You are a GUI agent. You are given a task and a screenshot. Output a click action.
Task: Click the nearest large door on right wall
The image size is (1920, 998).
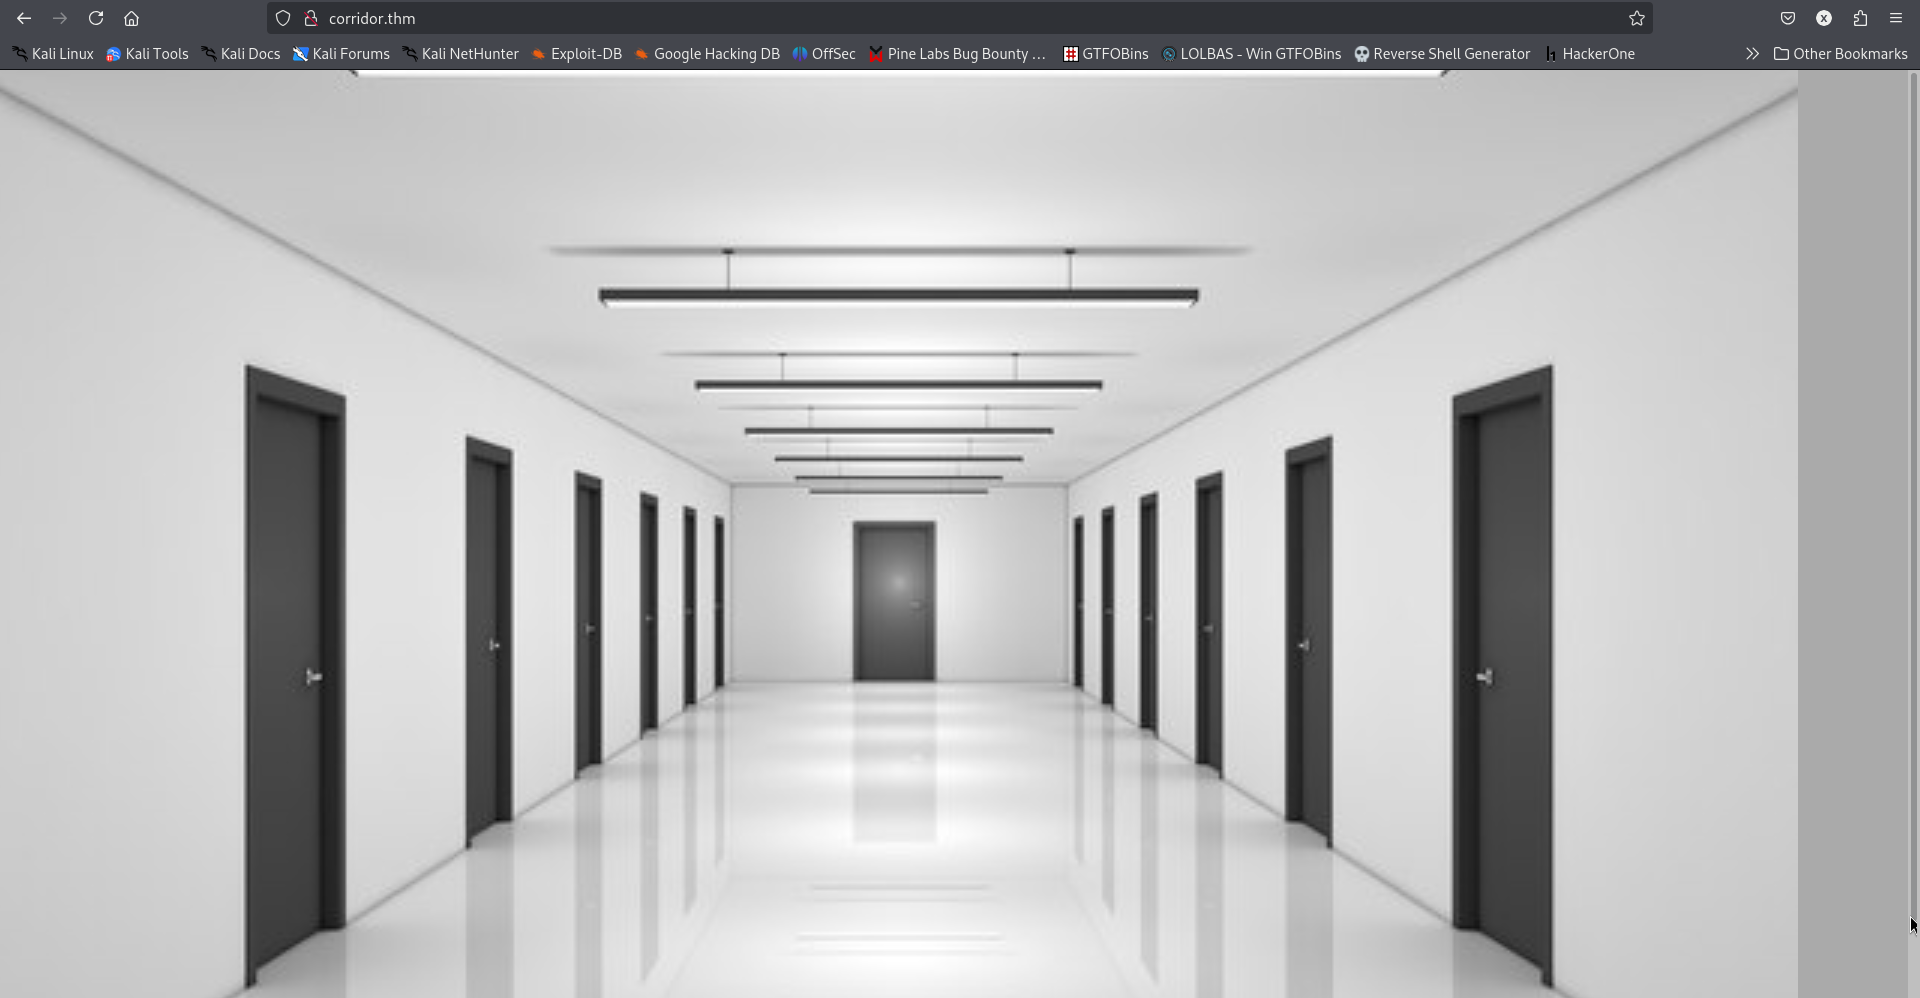pos(1503,675)
